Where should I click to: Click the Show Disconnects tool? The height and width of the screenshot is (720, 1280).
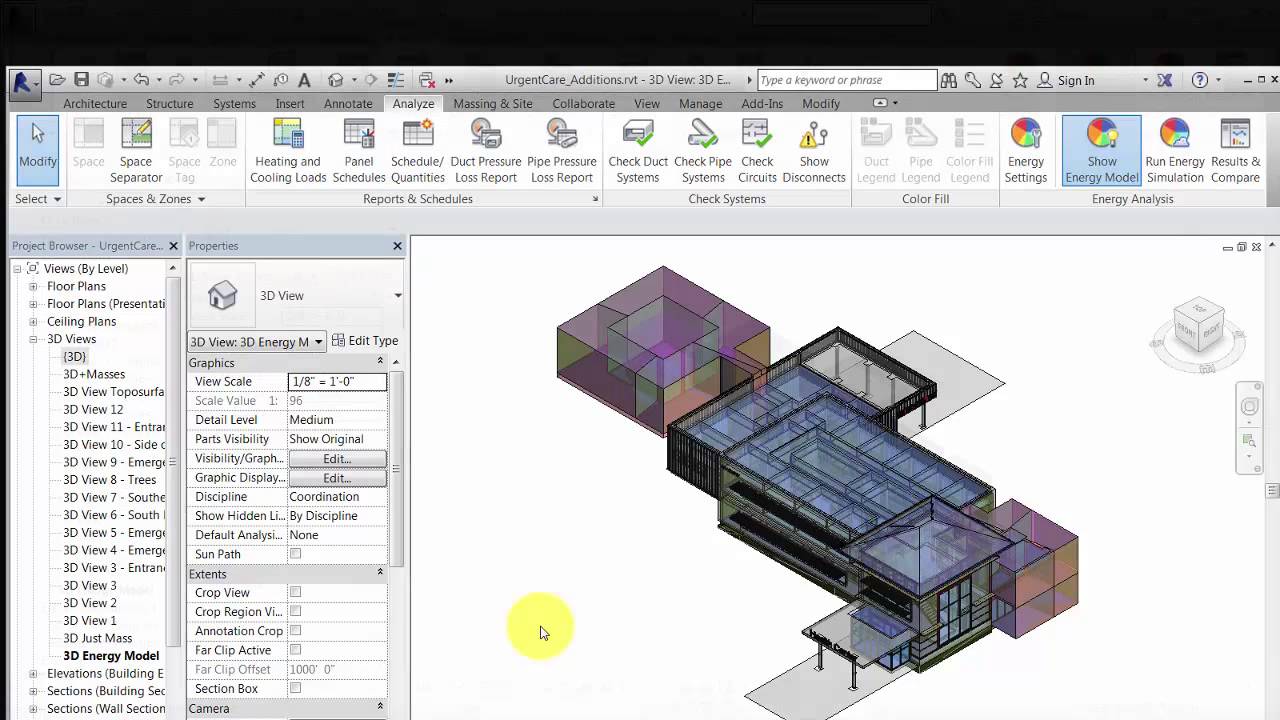click(x=814, y=150)
